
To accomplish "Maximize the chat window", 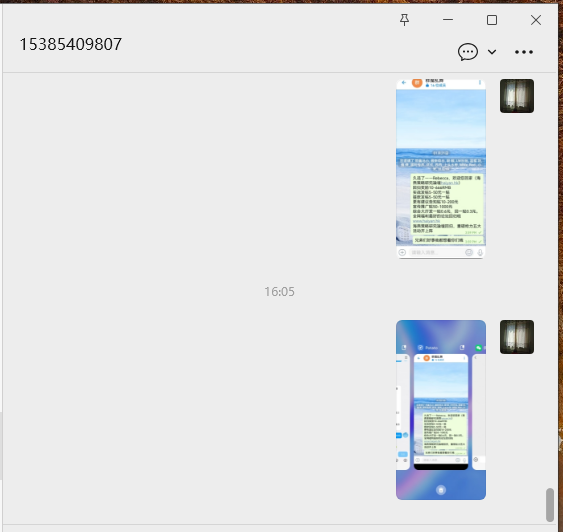I will pyautogui.click(x=492, y=20).
